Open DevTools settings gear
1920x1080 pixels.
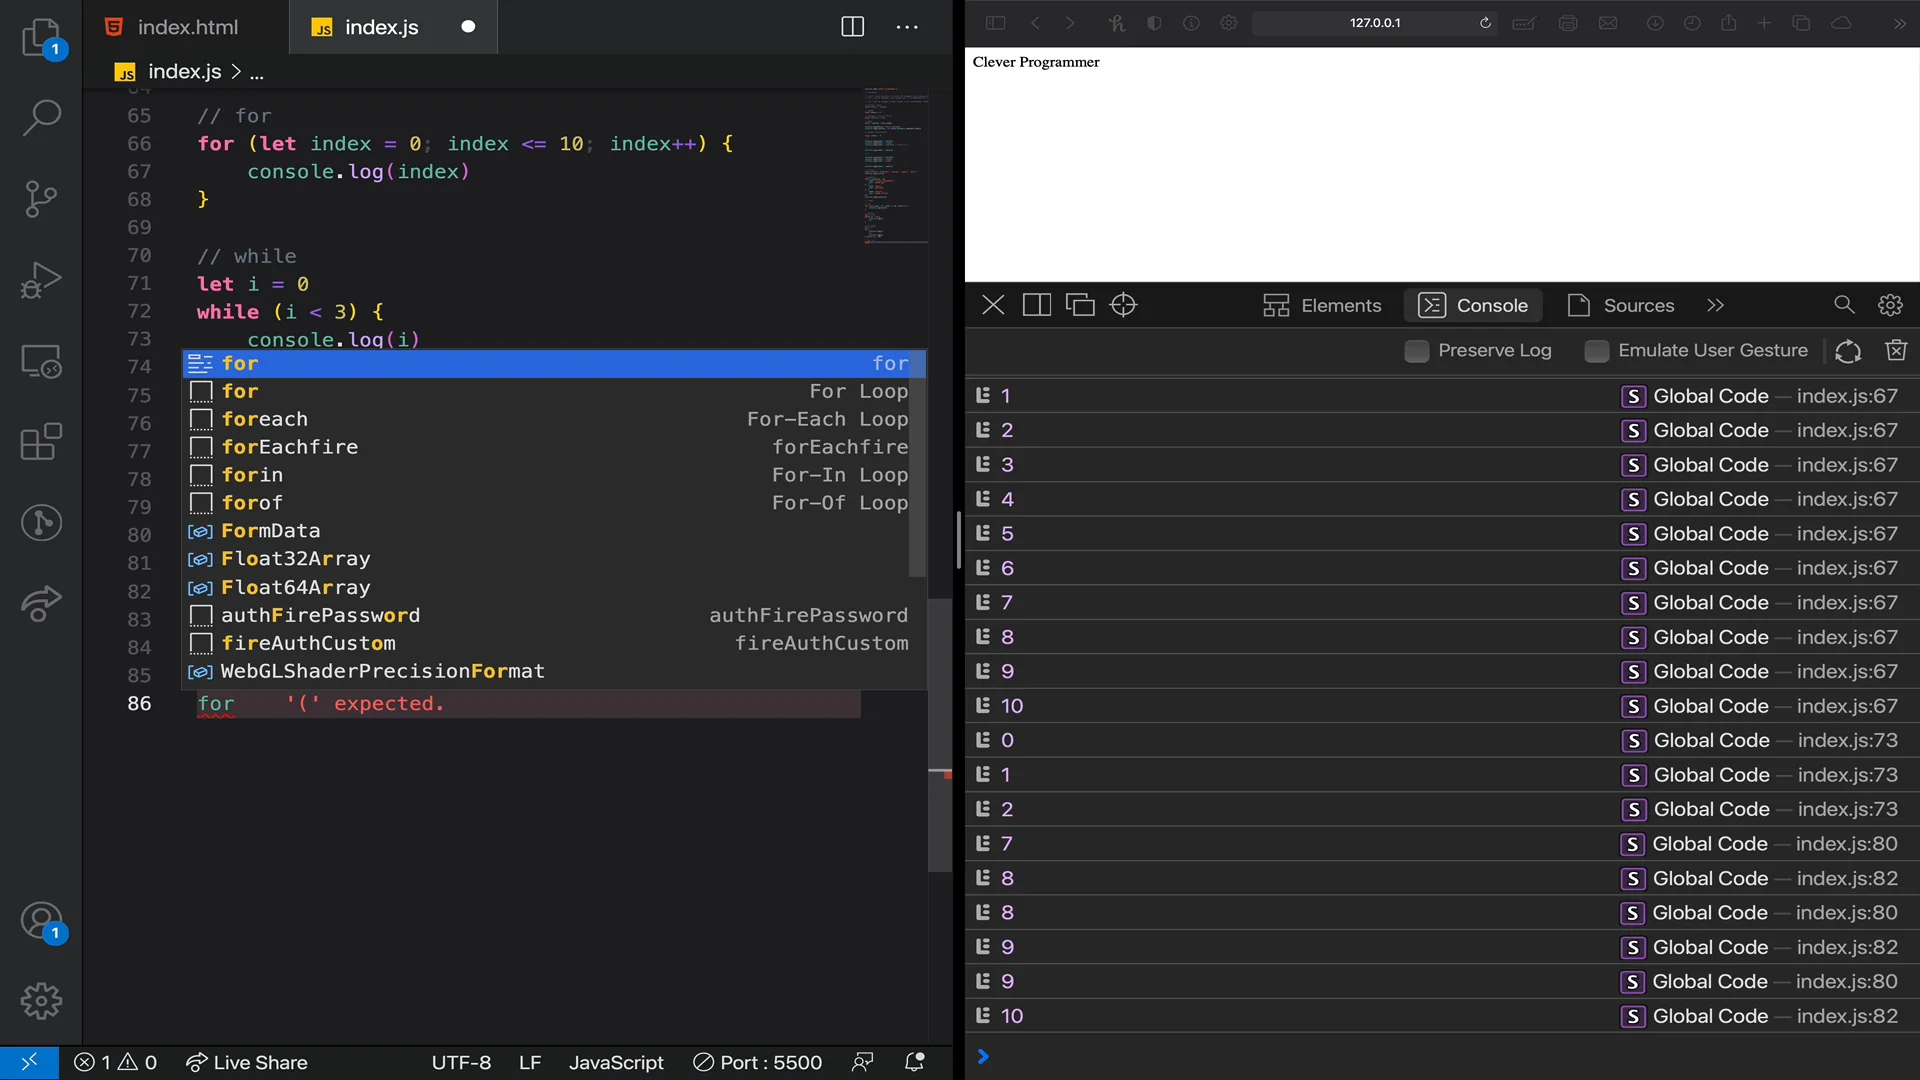click(1891, 305)
